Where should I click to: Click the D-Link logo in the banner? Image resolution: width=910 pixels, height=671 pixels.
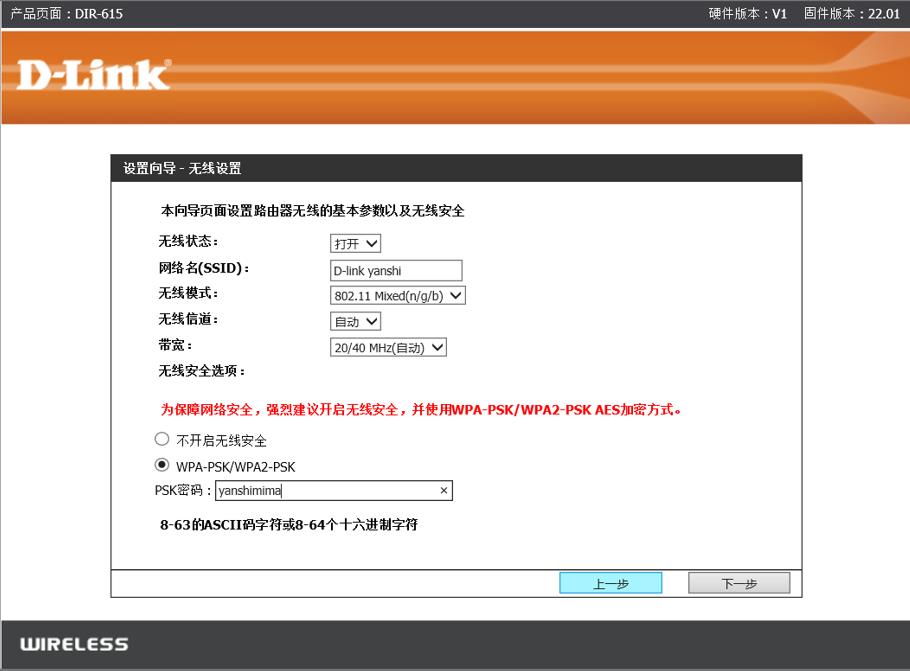pyautogui.click(x=93, y=74)
